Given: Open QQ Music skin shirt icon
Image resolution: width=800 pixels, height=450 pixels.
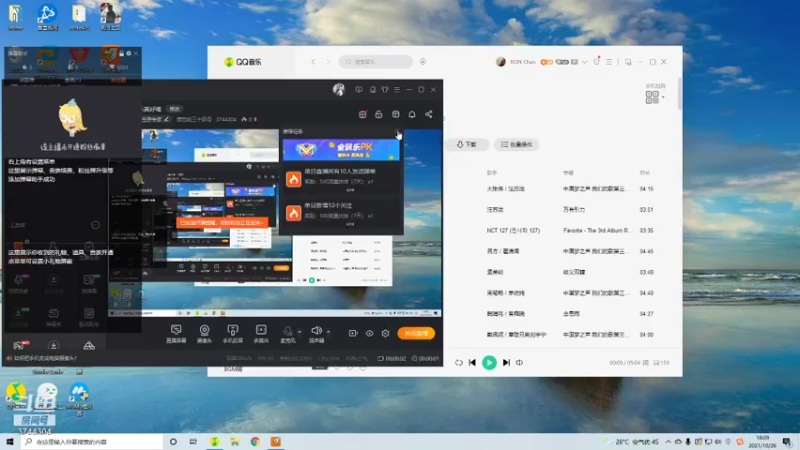Looking at the screenshot, I should coord(596,62).
